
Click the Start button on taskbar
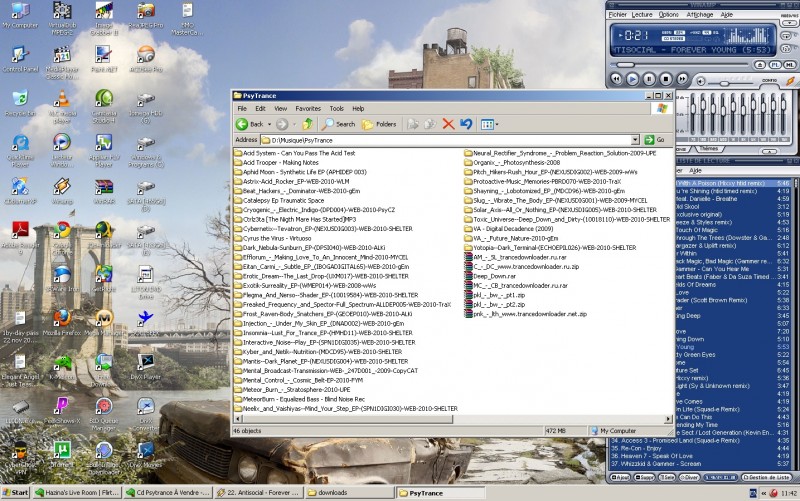click(x=15, y=492)
